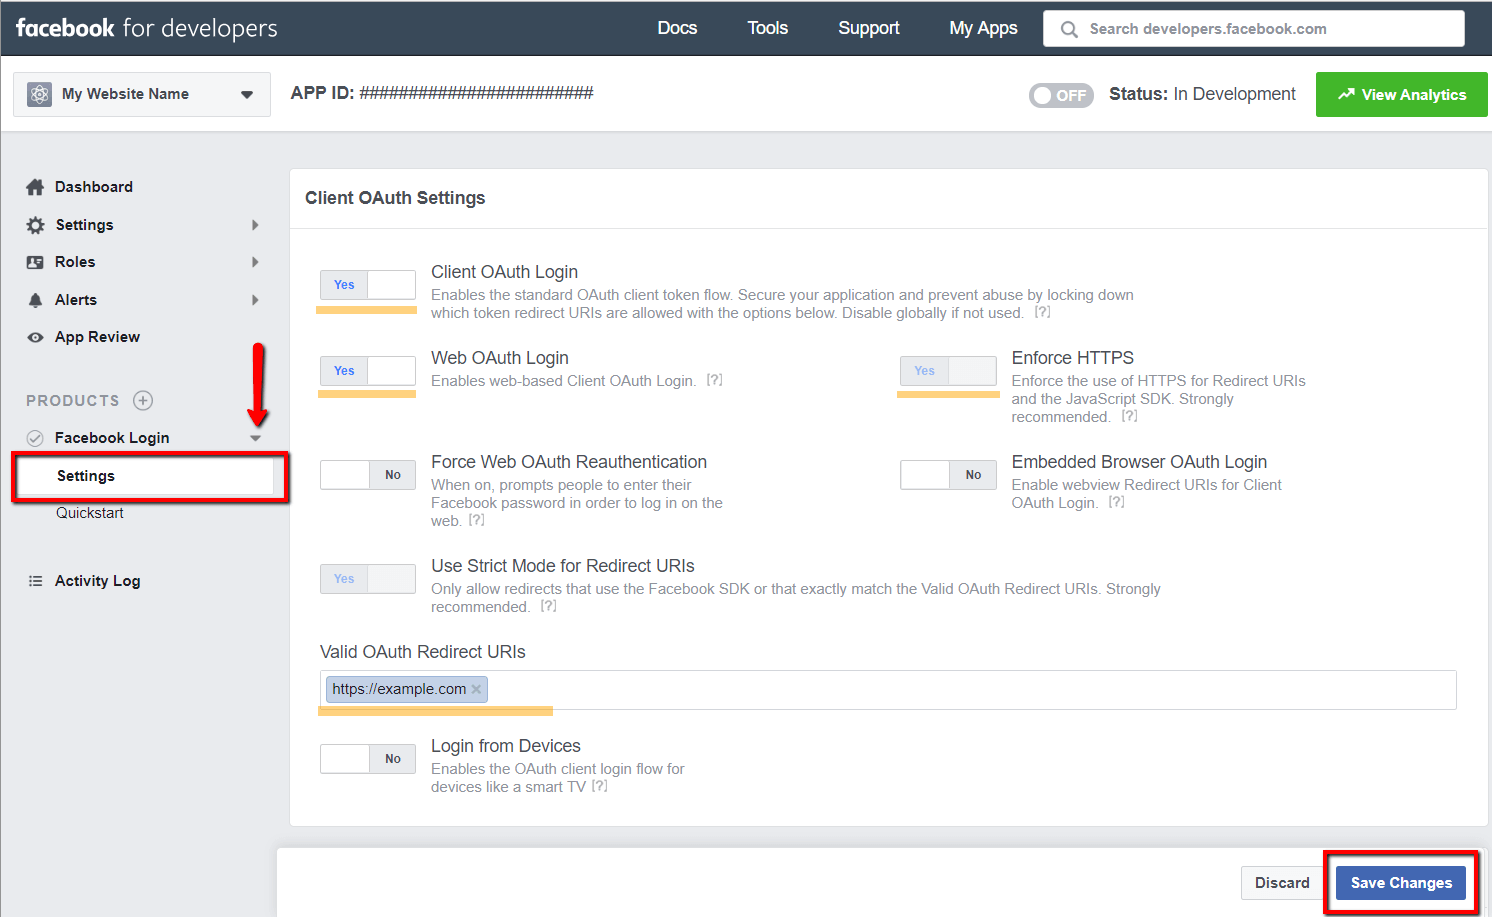Viewport: 1492px width, 917px height.
Task: Open Facebook Login Quickstart
Action: pos(90,513)
